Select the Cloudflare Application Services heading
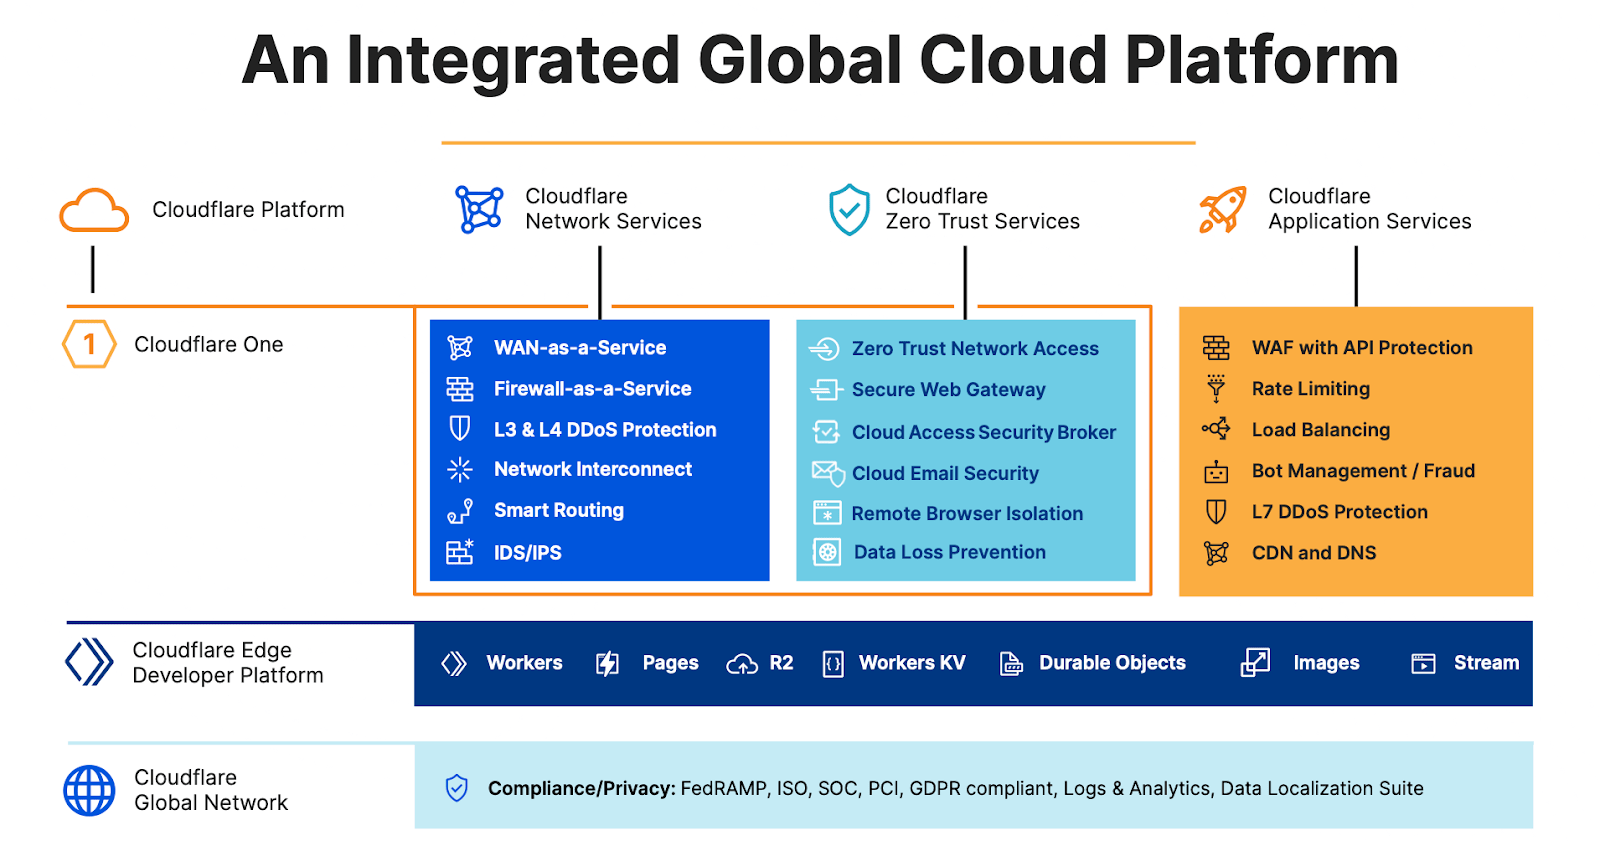 pyautogui.click(x=1370, y=209)
